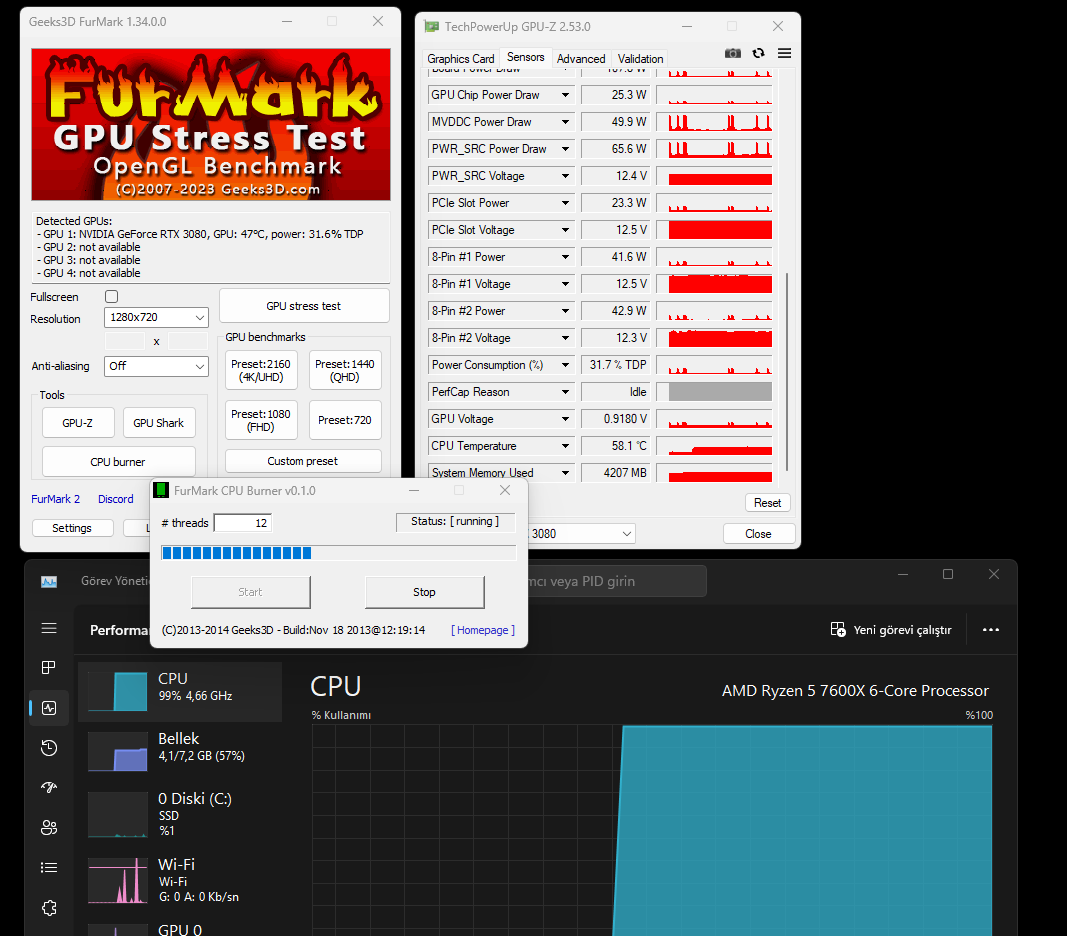This screenshot has width=1067, height=936.
Task: Open the CPU Burner Homepage link
Action: [483, 630]
